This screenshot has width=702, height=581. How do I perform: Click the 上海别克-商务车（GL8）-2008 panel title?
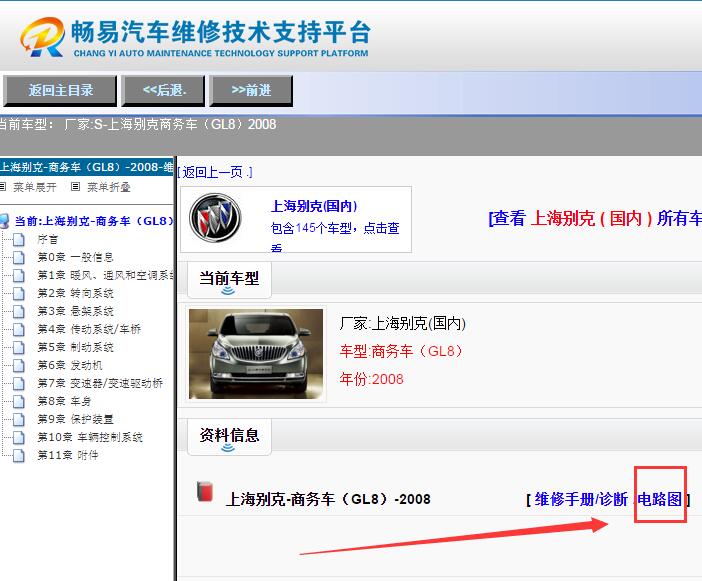87,167
